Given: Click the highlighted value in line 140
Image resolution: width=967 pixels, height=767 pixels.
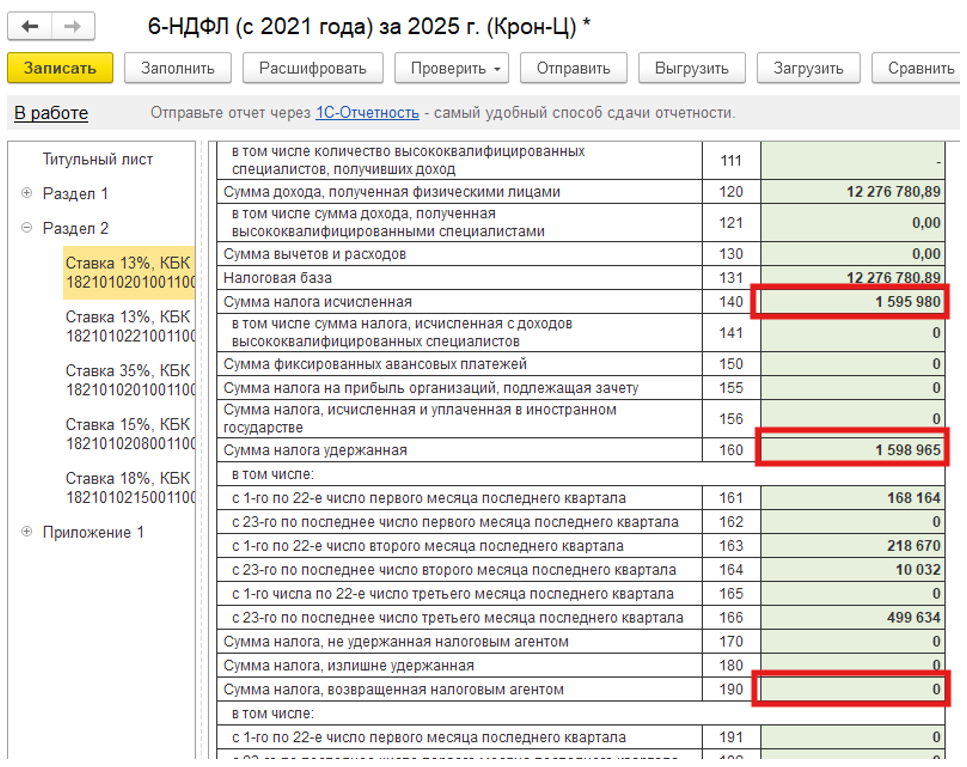Looking at the screenshot, I should (850, 302).
